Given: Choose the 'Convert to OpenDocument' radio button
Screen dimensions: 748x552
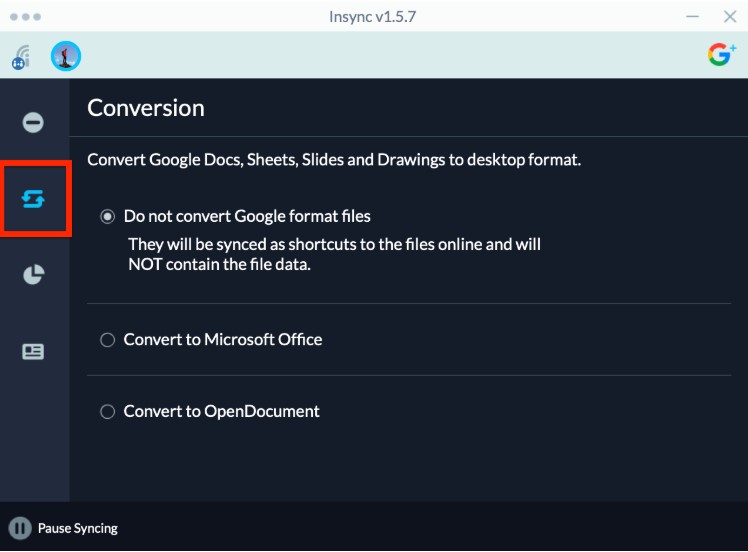Looking at the screenshot, I should coord(108,412).
